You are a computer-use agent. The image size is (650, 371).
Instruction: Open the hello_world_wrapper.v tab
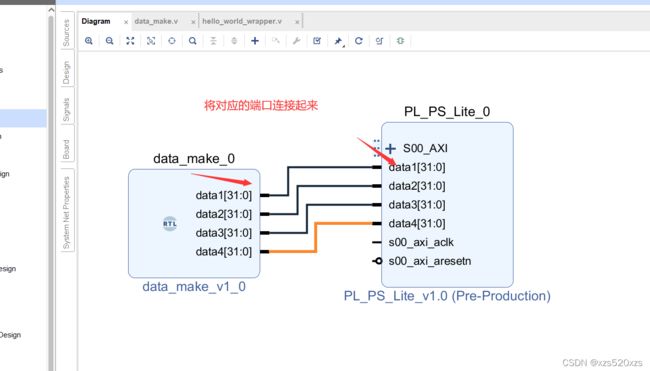coord(242,21)
